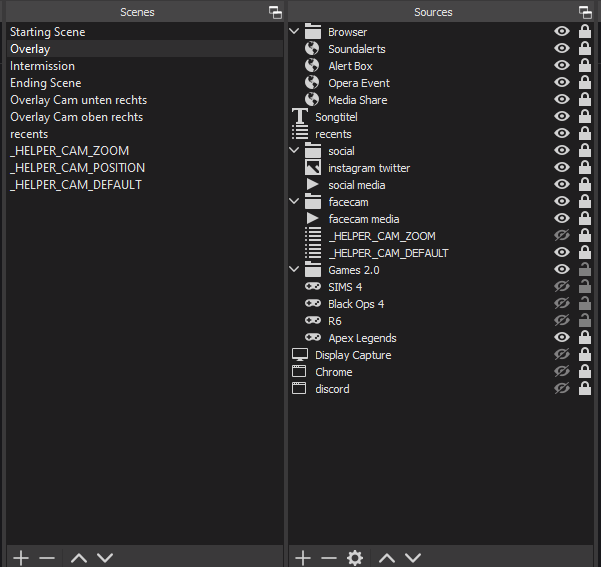Lock the SIMS 4 source
601x567 pixels.
585,287
